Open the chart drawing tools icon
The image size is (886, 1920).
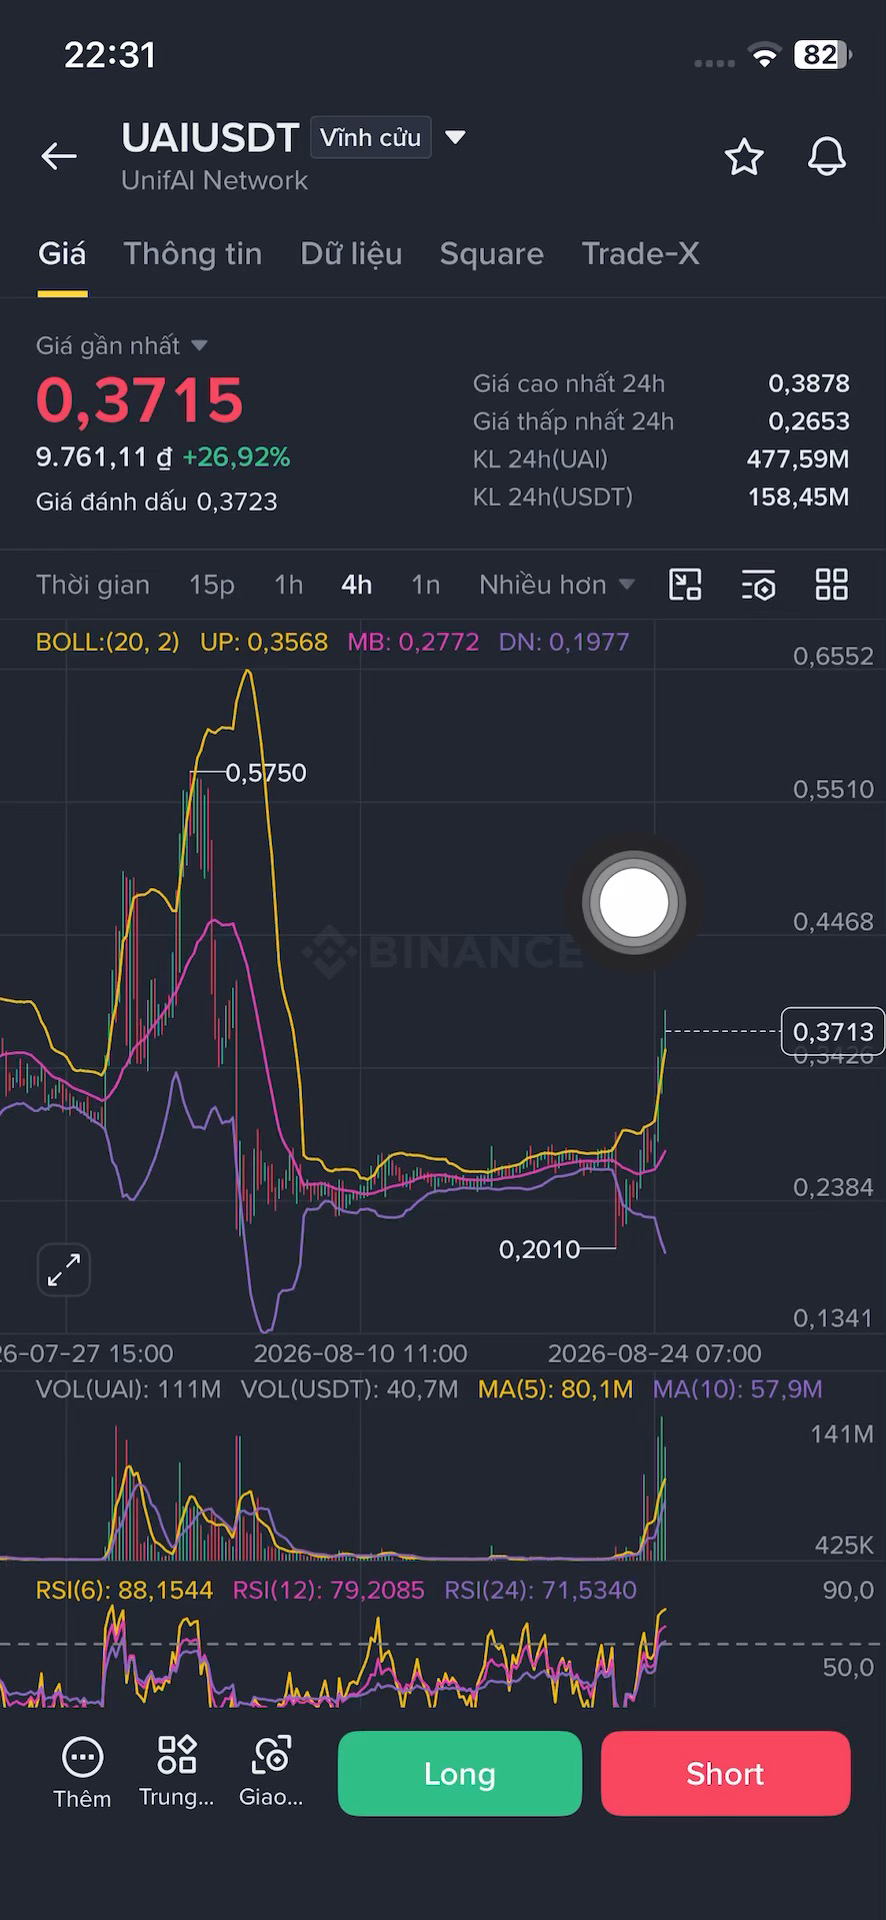[685, 584]
